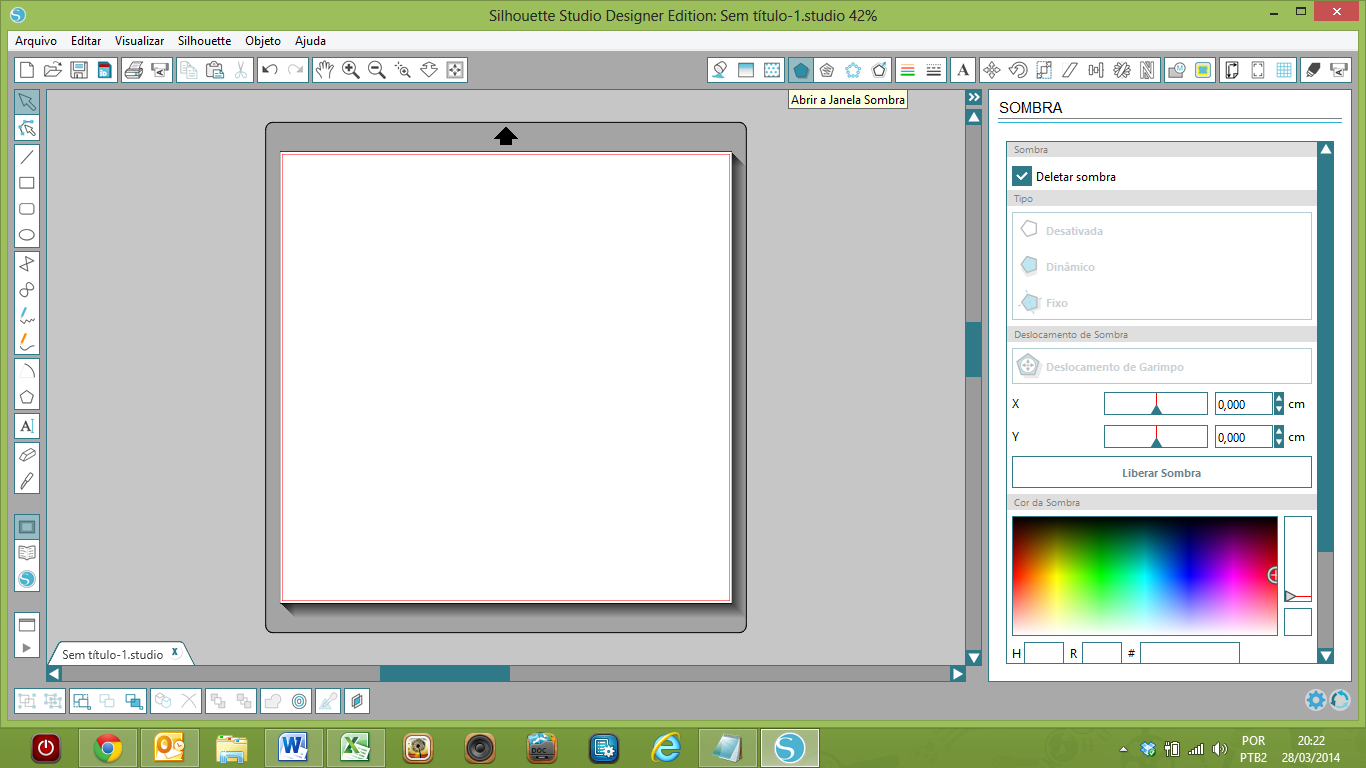
Task: Choose the Ellipse drawing tool
Action: click(27, 236)
